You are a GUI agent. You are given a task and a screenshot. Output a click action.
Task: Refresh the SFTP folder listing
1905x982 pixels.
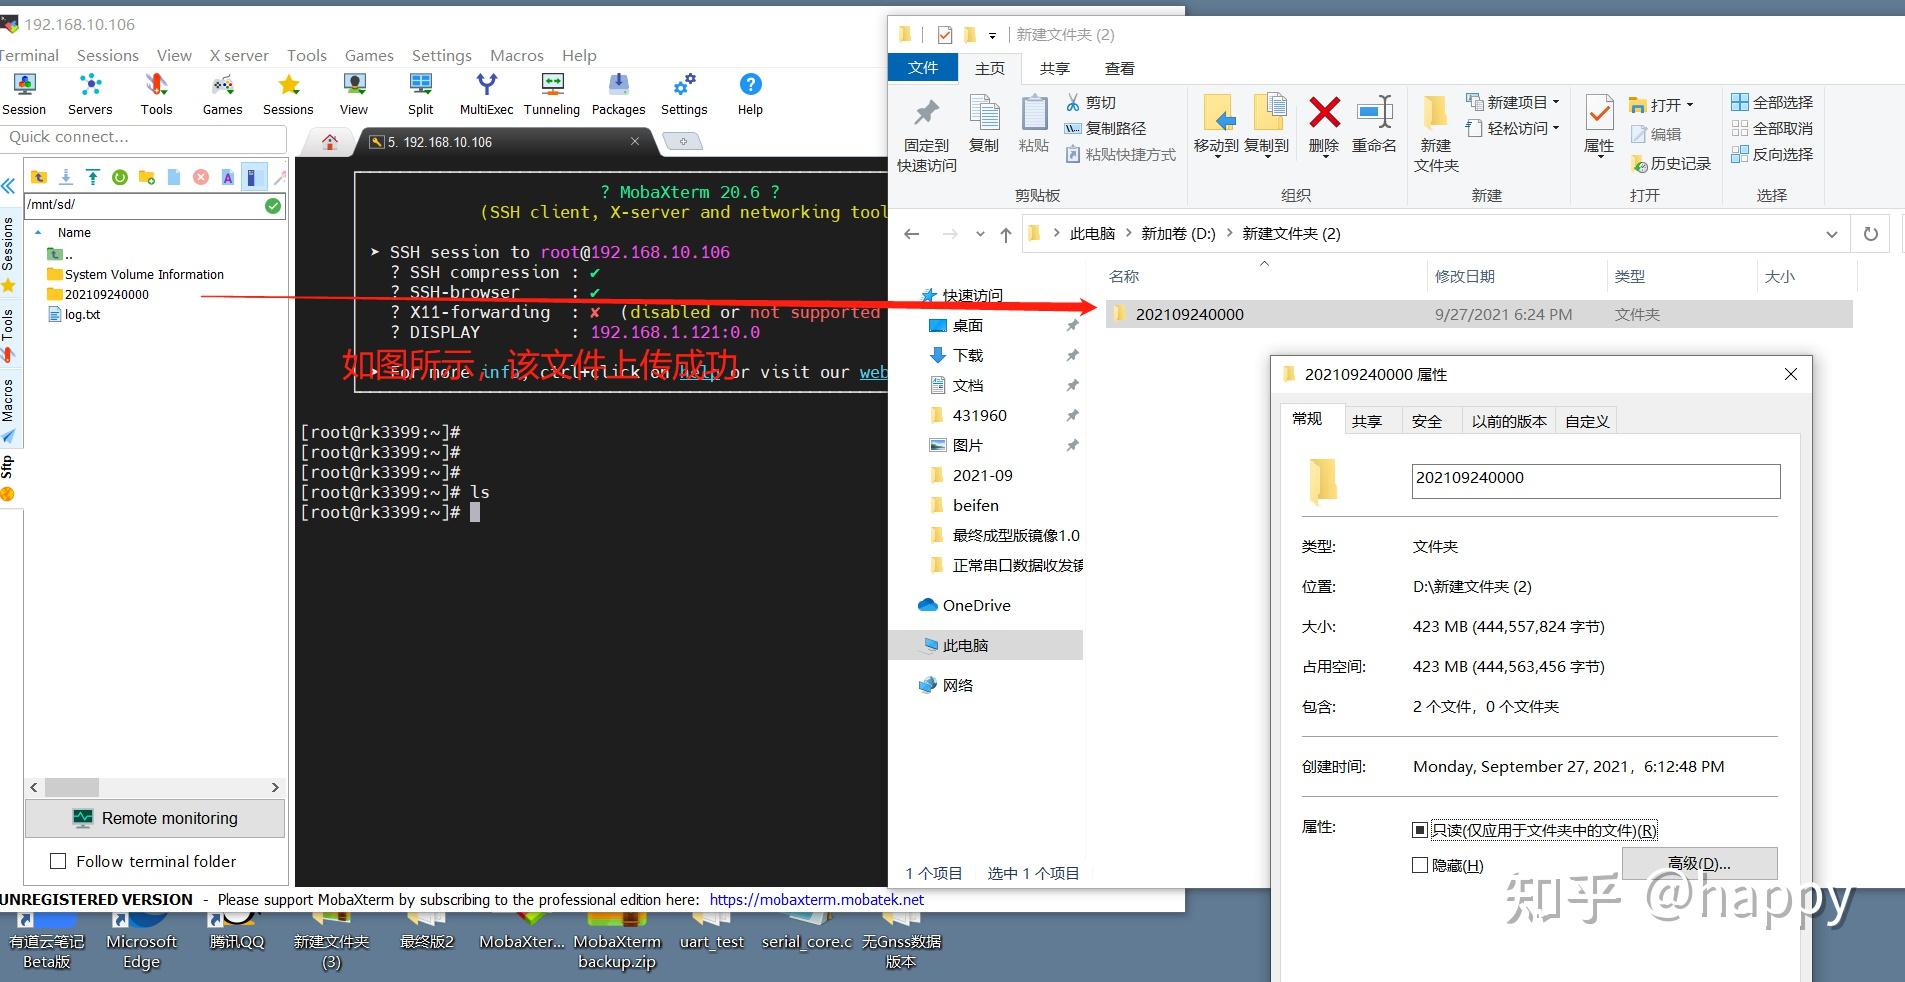[x=120, y=177]
